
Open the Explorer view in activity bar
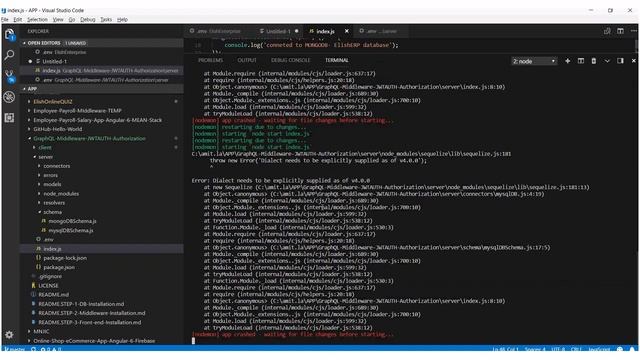[9, 35]
